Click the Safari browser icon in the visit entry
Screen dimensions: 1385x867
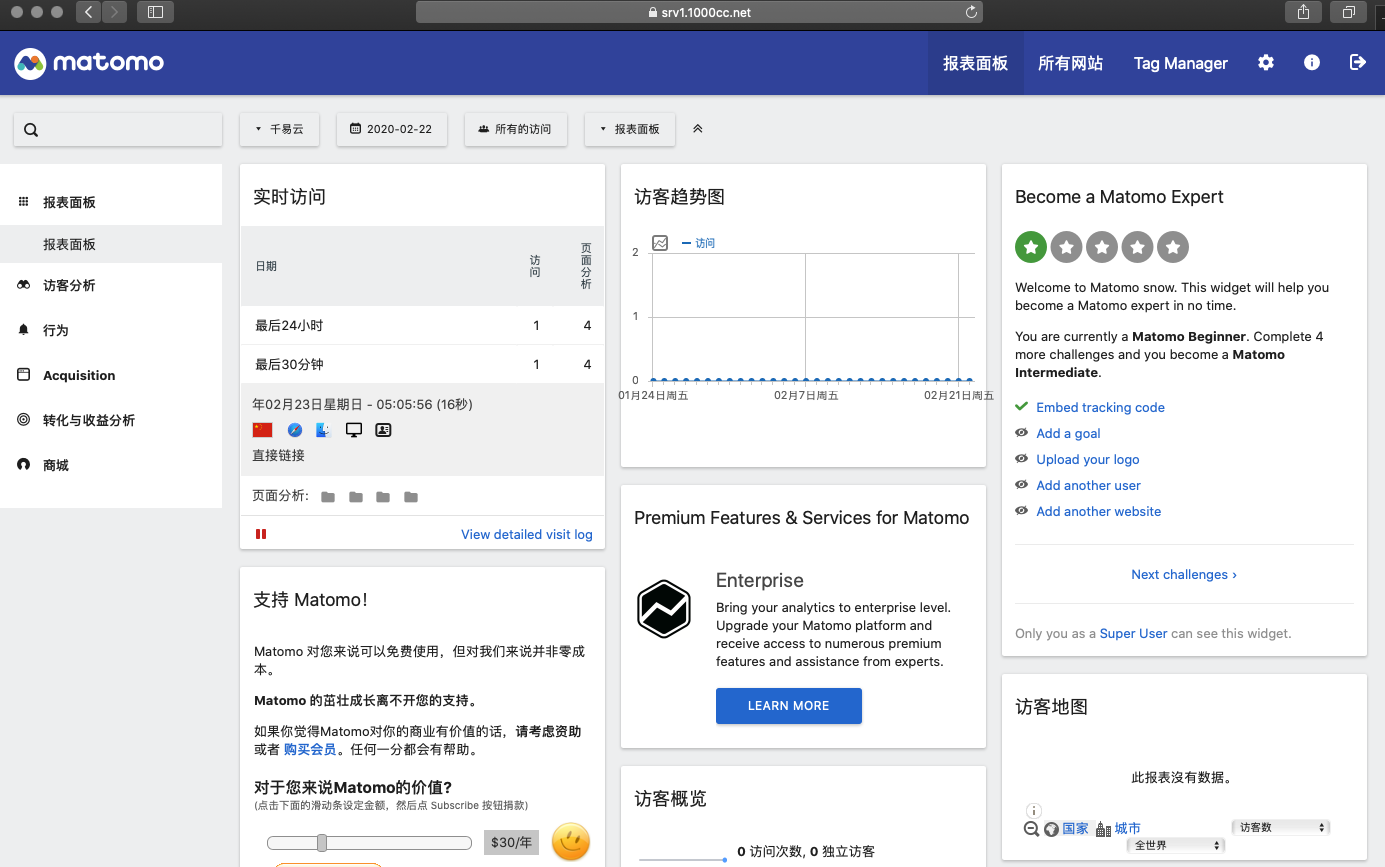[x=295, y=430]
